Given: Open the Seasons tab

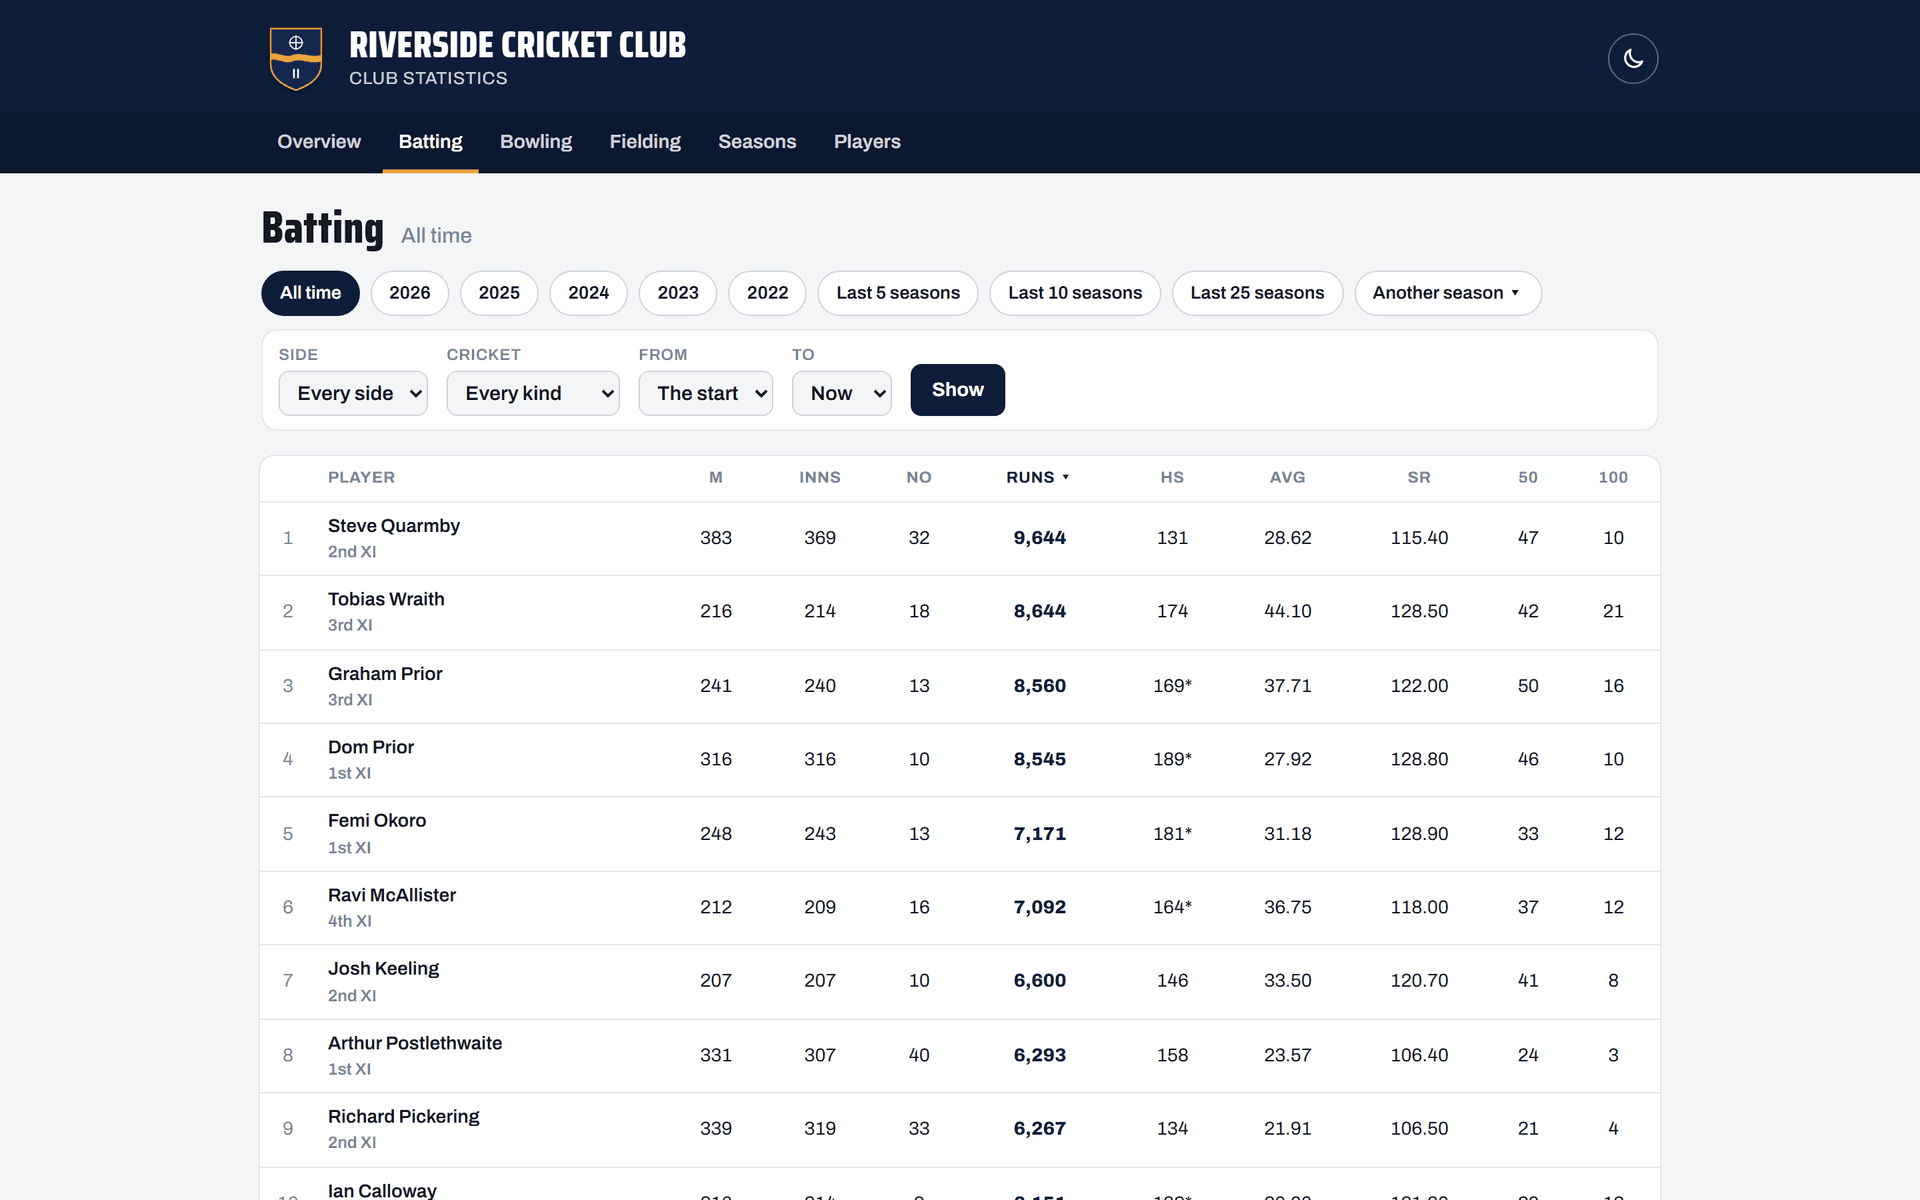Looking at the screenshot, I should (757, 142).
